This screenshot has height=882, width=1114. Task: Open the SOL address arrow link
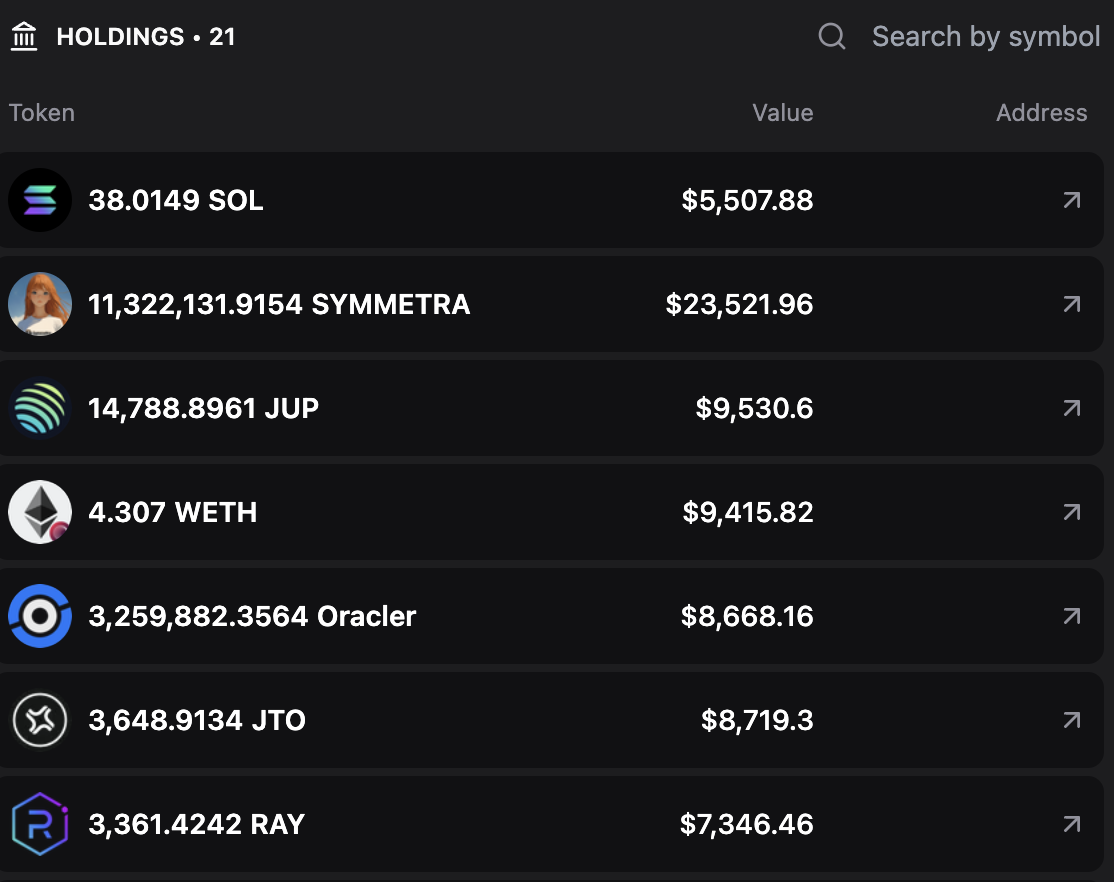coord(1071,200)
